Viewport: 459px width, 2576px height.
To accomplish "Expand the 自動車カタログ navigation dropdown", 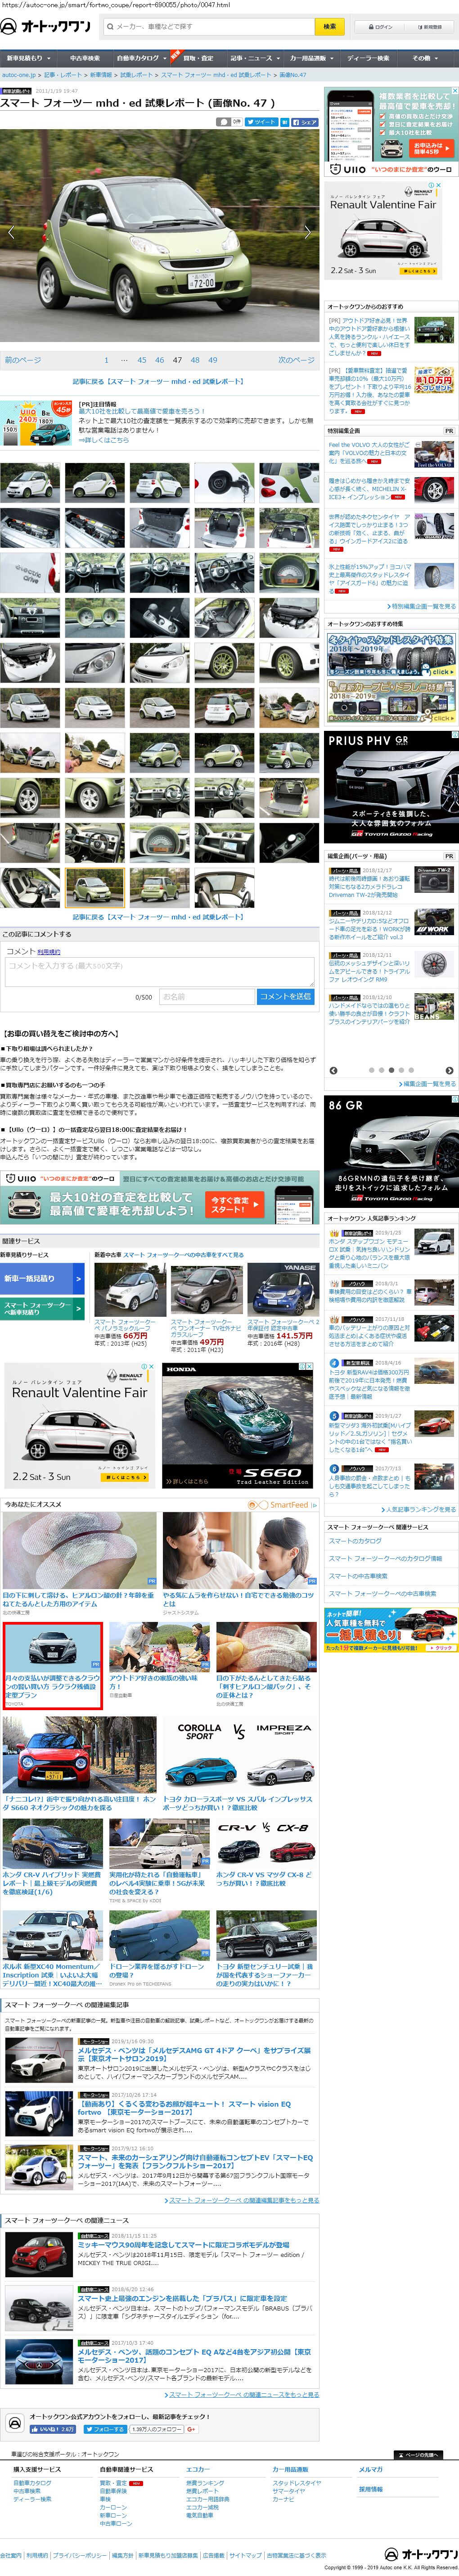I will (140, 58).
